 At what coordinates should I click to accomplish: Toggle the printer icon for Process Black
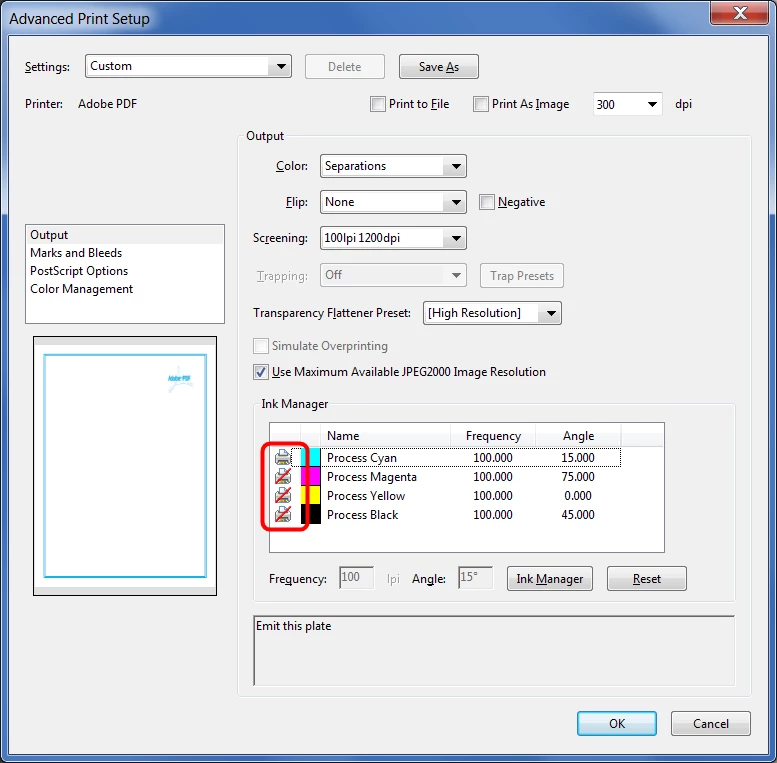pyautogui.click(x=282, y=514)
